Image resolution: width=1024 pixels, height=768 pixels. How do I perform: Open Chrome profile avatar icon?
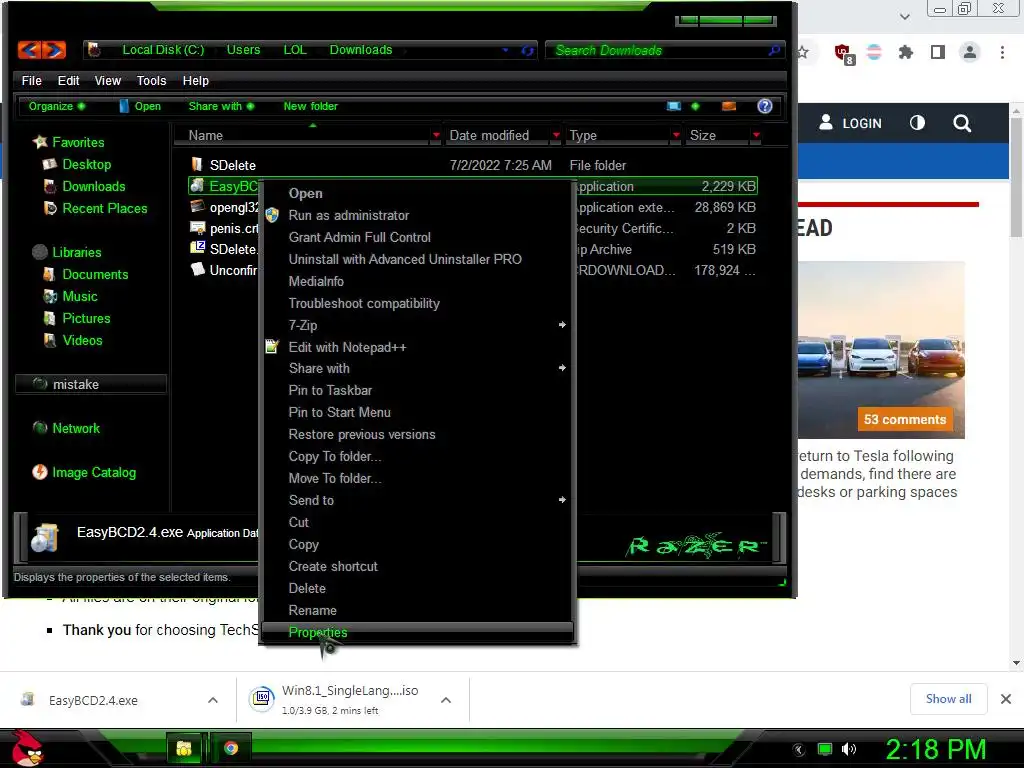click(x=970, y=52)
